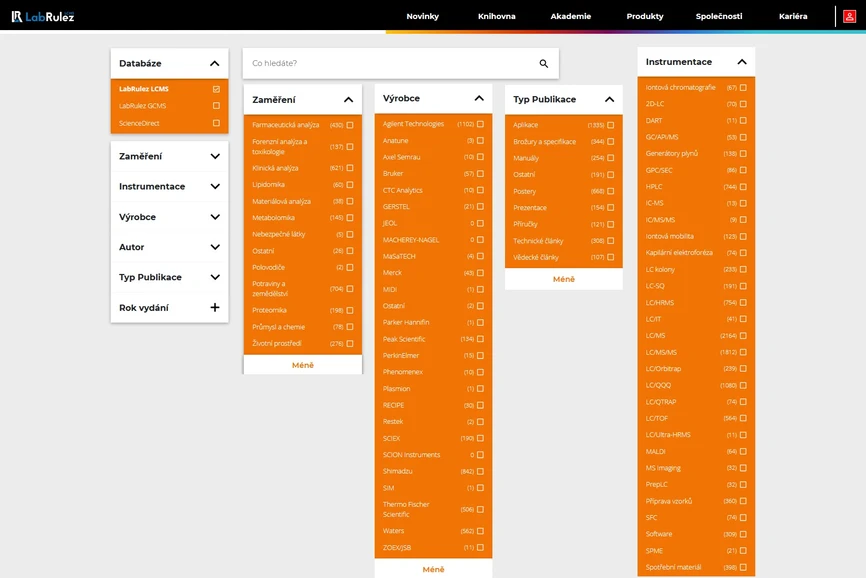Check Proteomika filter
Screen dimensions: 866x578
[x=350, y=310]
